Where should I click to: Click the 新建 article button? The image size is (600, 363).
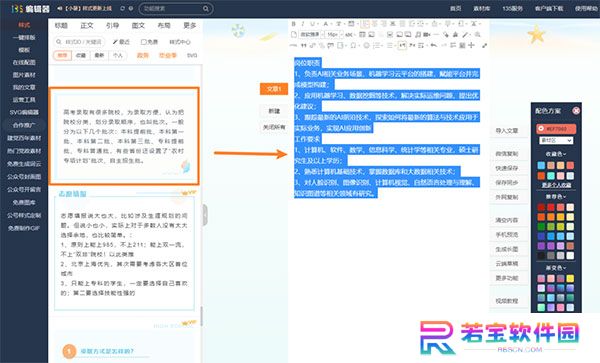pos(274,111)
